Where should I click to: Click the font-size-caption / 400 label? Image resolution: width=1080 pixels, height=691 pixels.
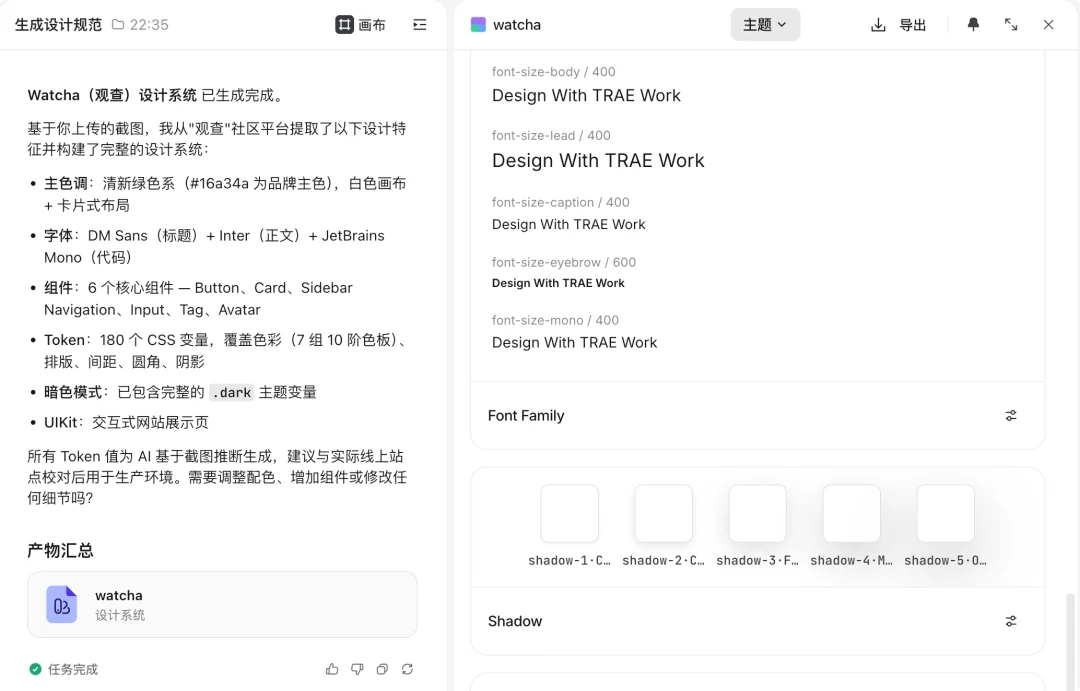click(x=561, y=203)
